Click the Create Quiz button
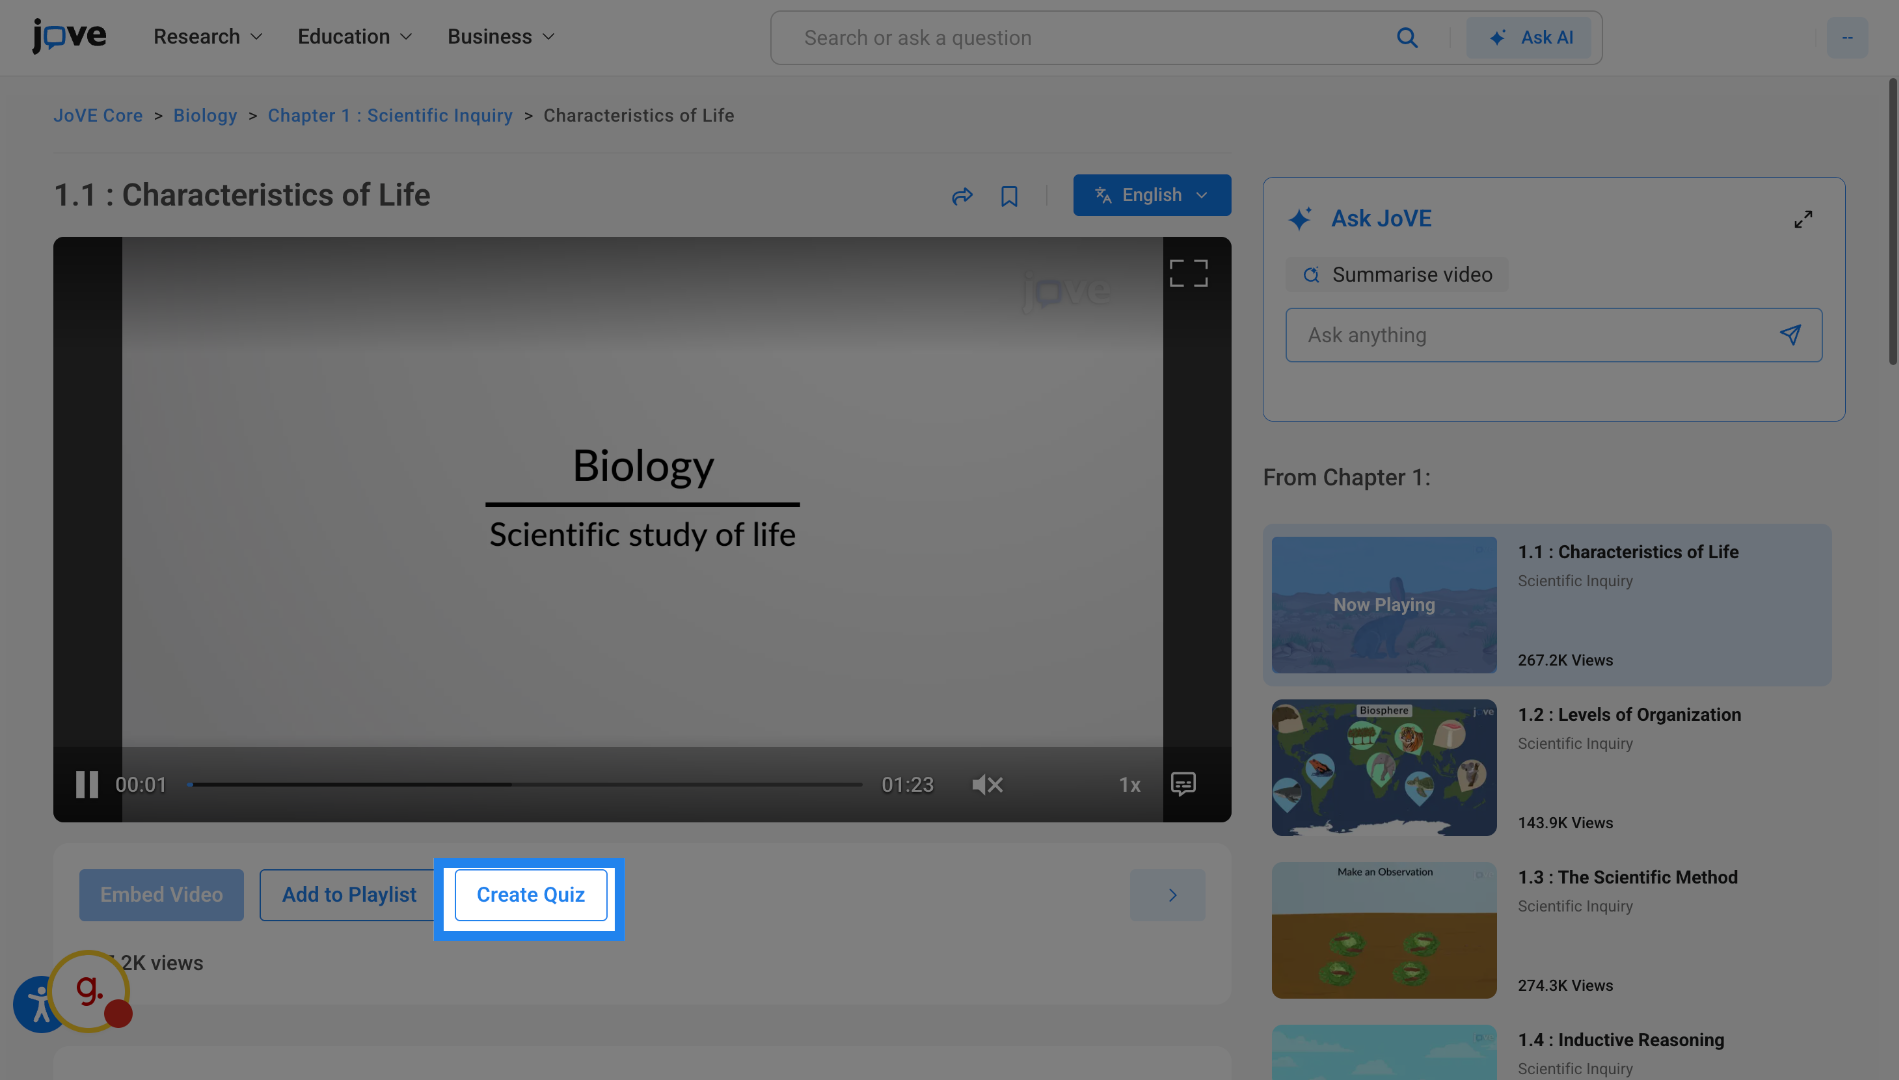The image size is (1899, 1080). click(x=530, y=894)
